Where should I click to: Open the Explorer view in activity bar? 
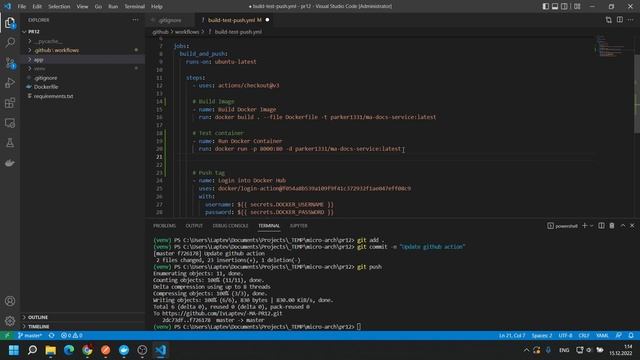(10, 23)
